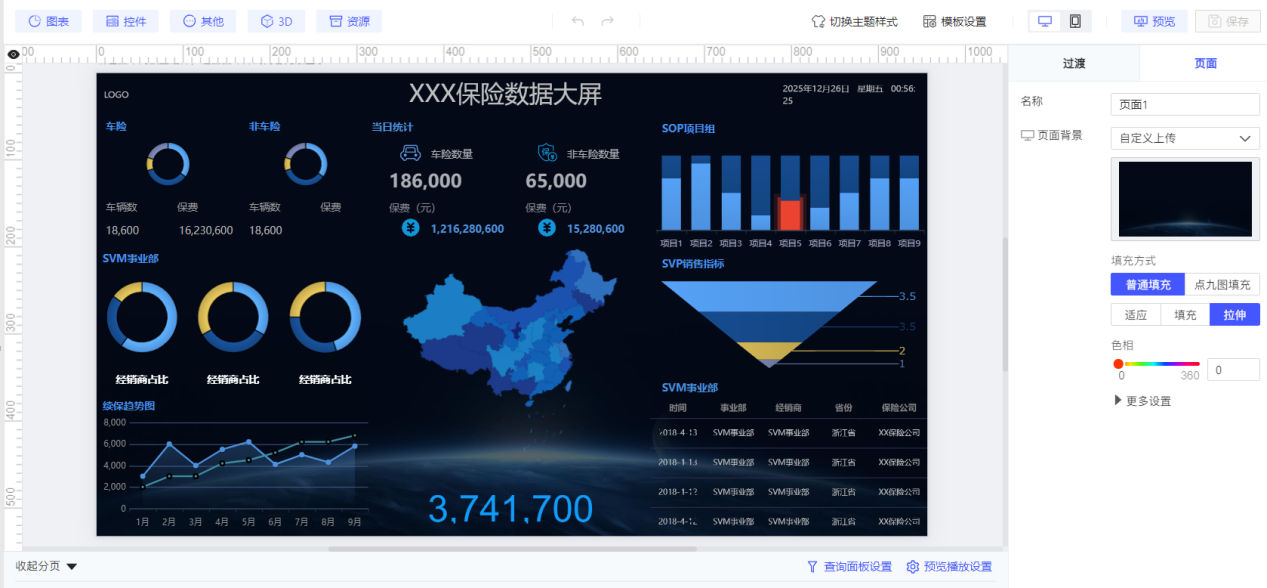
Task: Select the shield icon beside 非车险数量
Action: point(547,153)
